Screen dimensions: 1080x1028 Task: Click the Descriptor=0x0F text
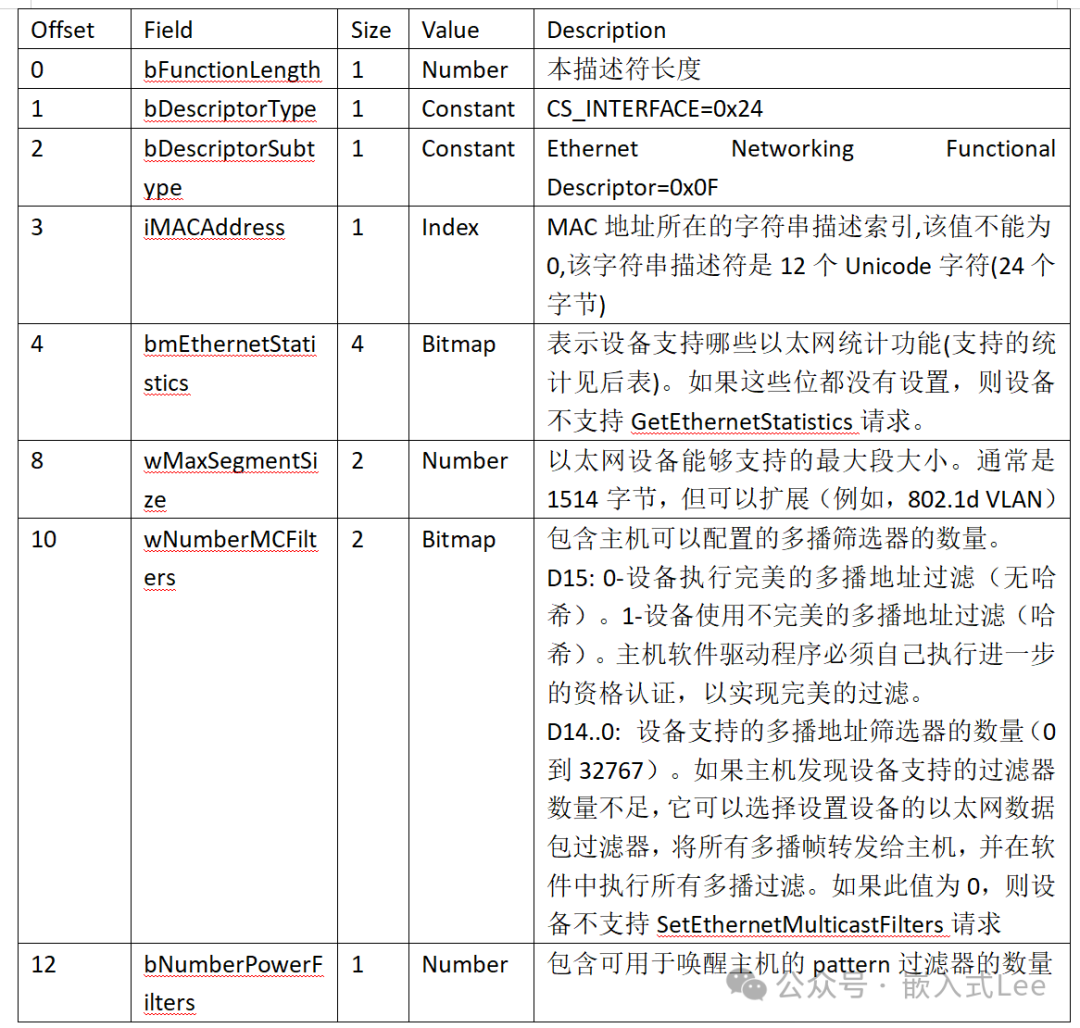(x=632, y=187)
